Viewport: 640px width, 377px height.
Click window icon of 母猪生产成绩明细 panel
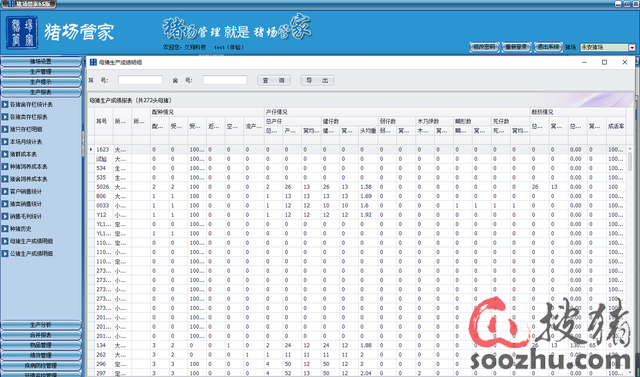pos(93,62)
